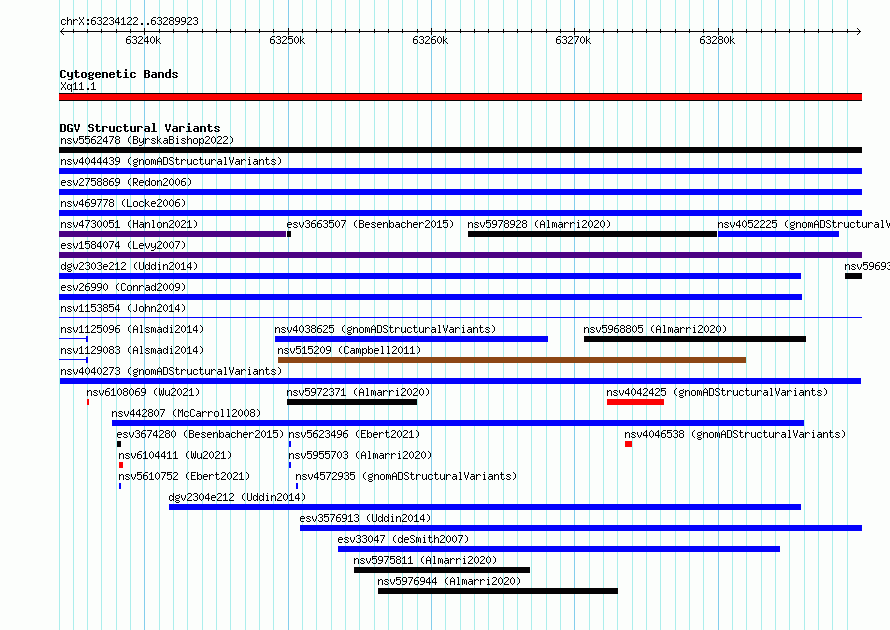Click nsv1129083 (Alsmadi2014) label

tap(132, 350)
